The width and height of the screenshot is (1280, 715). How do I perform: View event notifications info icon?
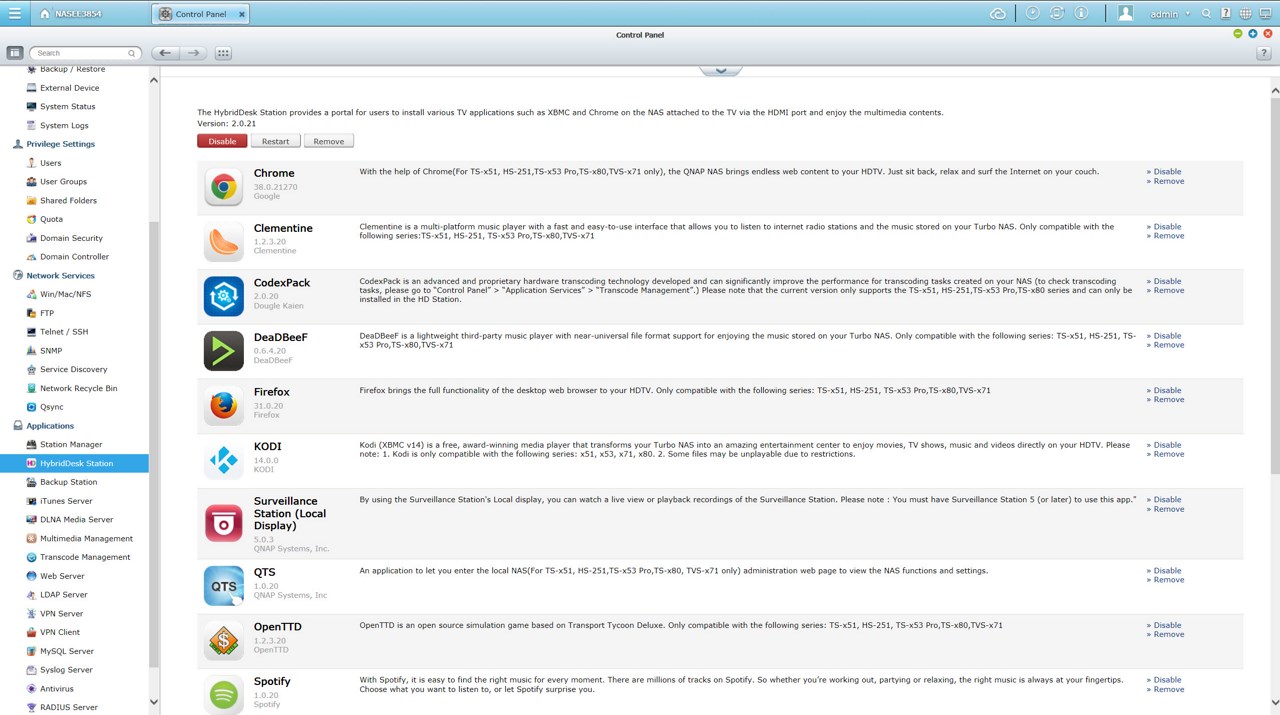click(x=1081, y=14)
